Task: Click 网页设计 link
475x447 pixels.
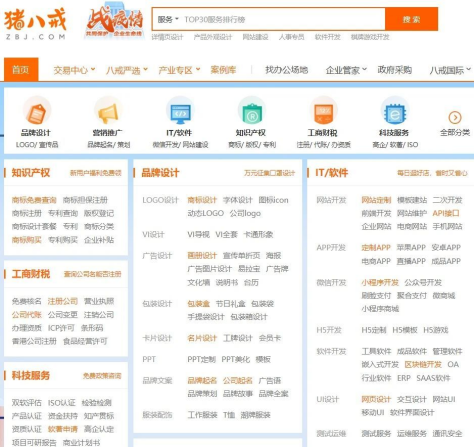Action: (376, 399)
